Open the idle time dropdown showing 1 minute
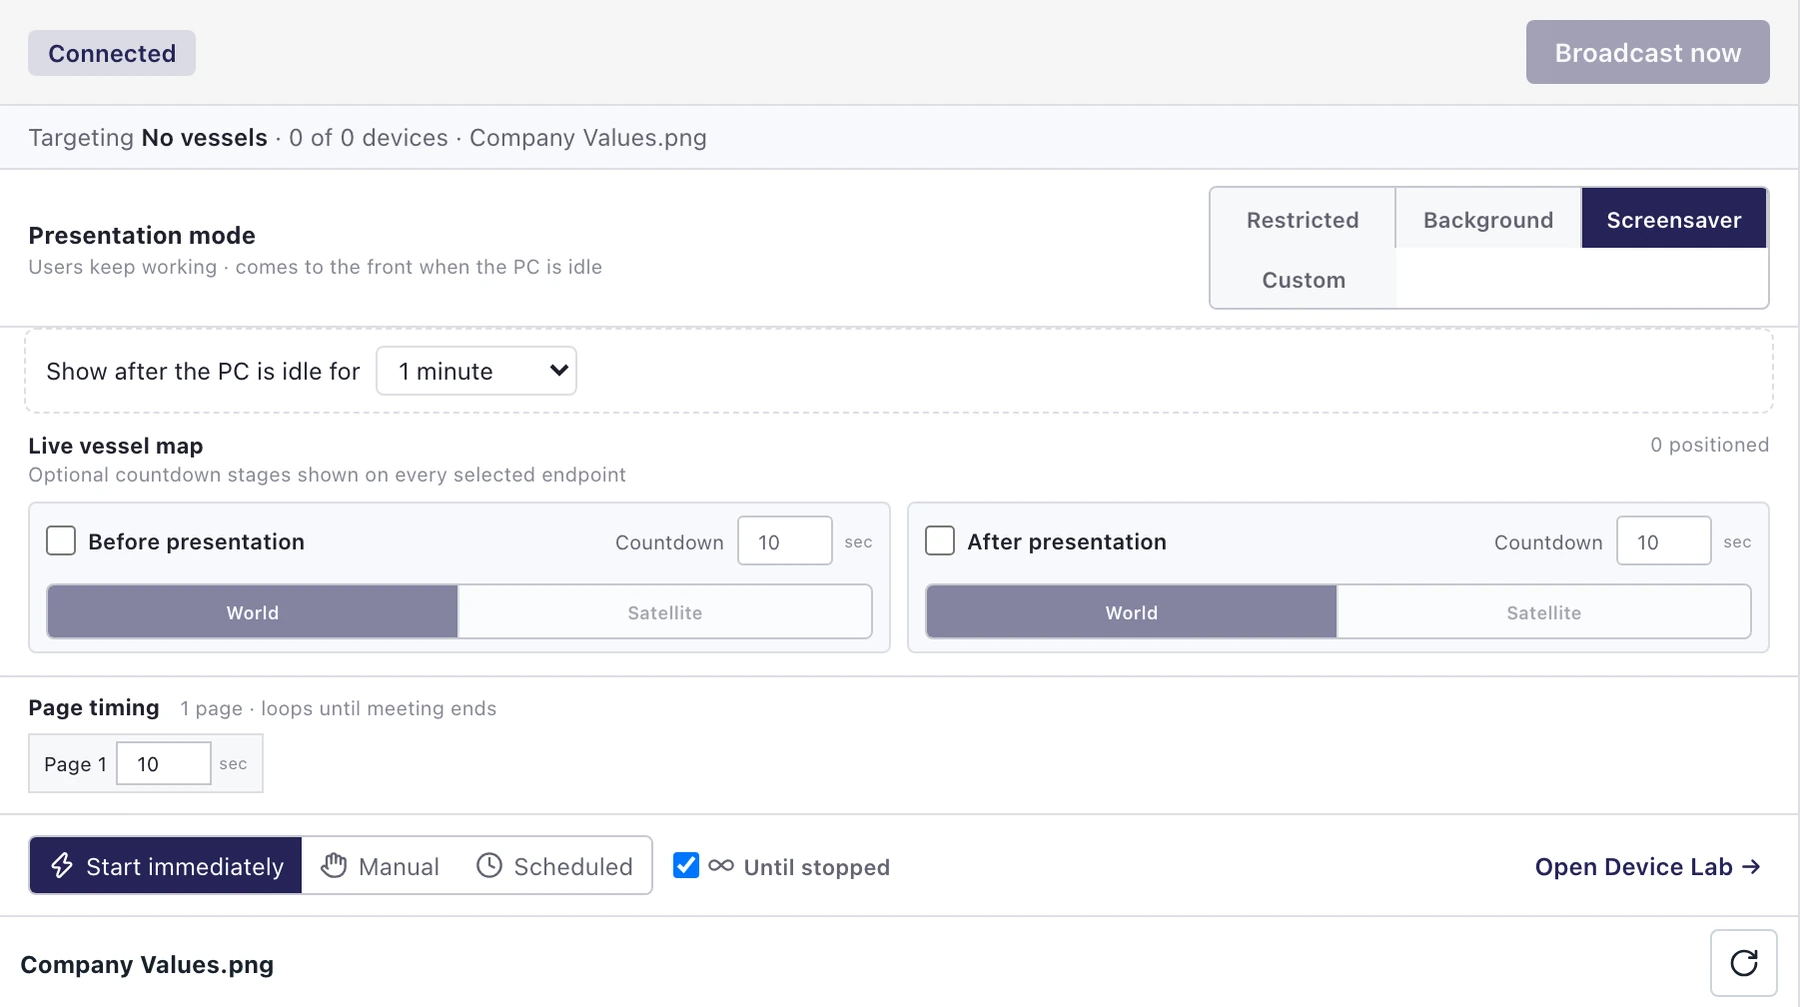Viewport: 1800px width, 1007px height. point(476,371)
